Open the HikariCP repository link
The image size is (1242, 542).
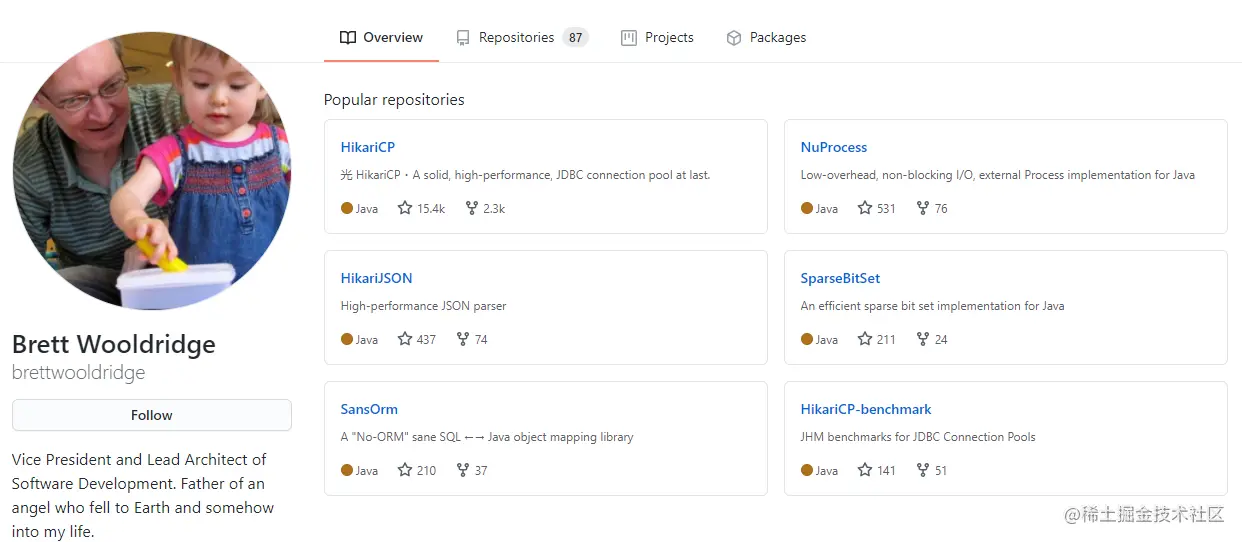(x=368, y=147)
